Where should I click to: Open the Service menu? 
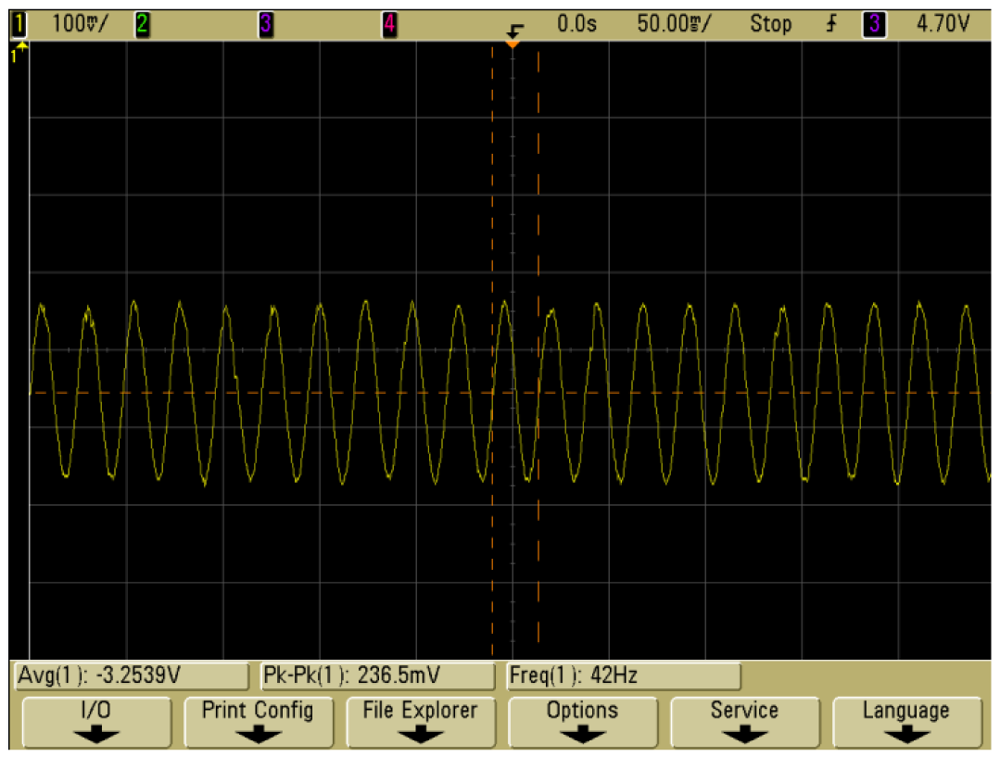(744, 721)
